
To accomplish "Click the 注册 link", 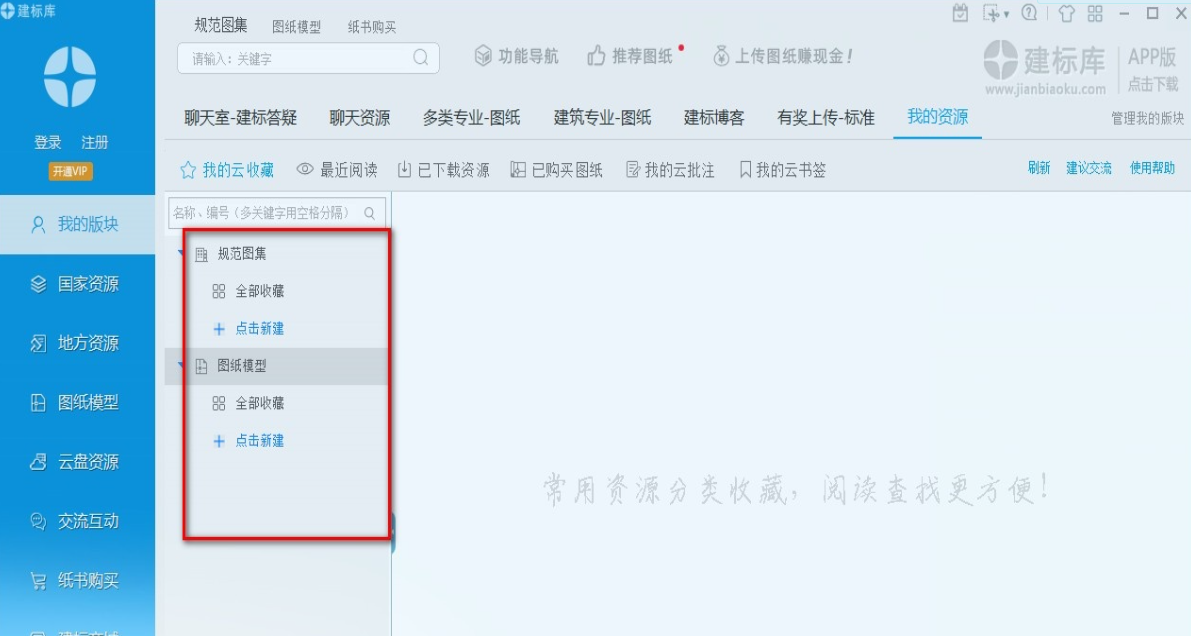I will tap(94, 142).
